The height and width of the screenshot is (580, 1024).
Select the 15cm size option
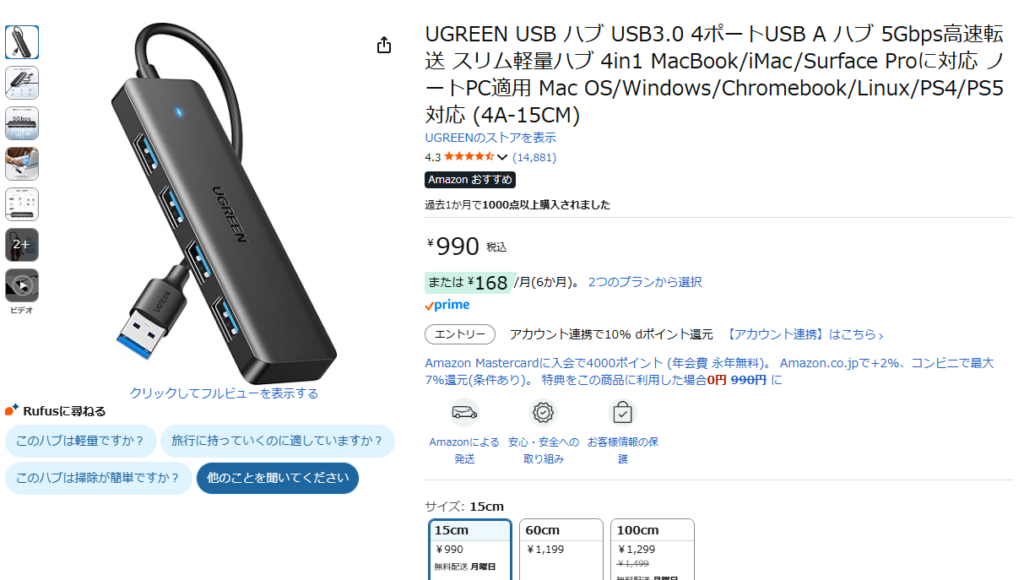pyautogui.click(x=470, y=549)
